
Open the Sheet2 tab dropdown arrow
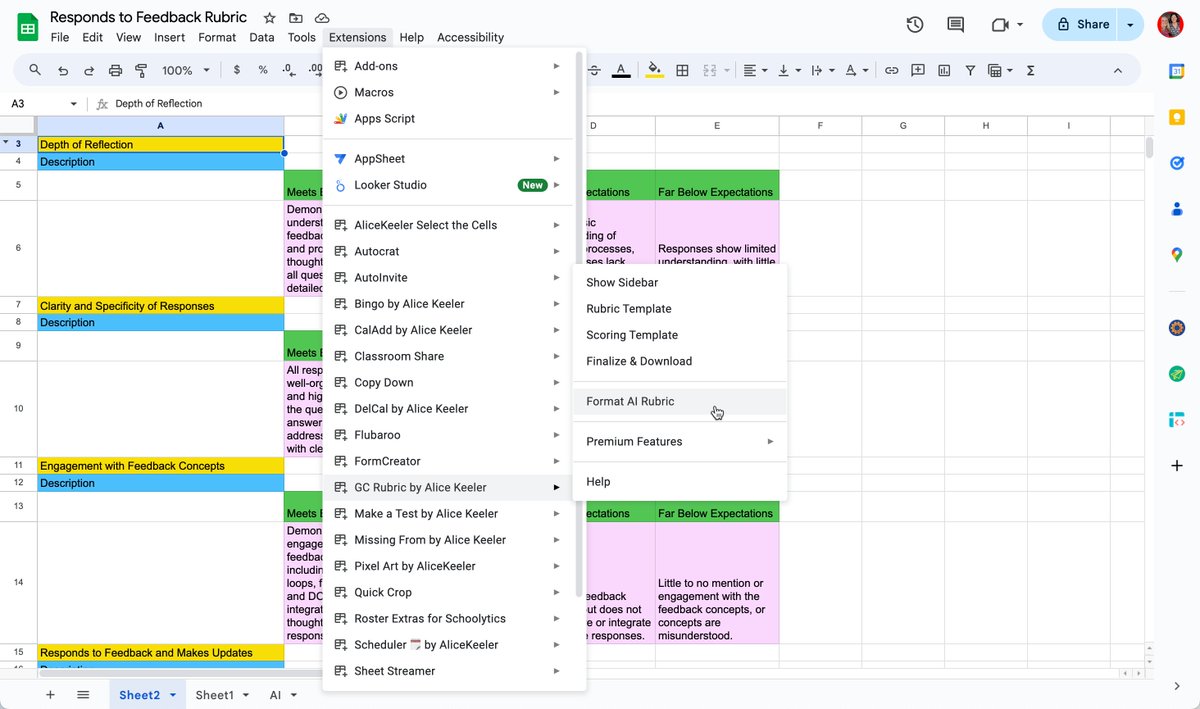coord(173,695)
